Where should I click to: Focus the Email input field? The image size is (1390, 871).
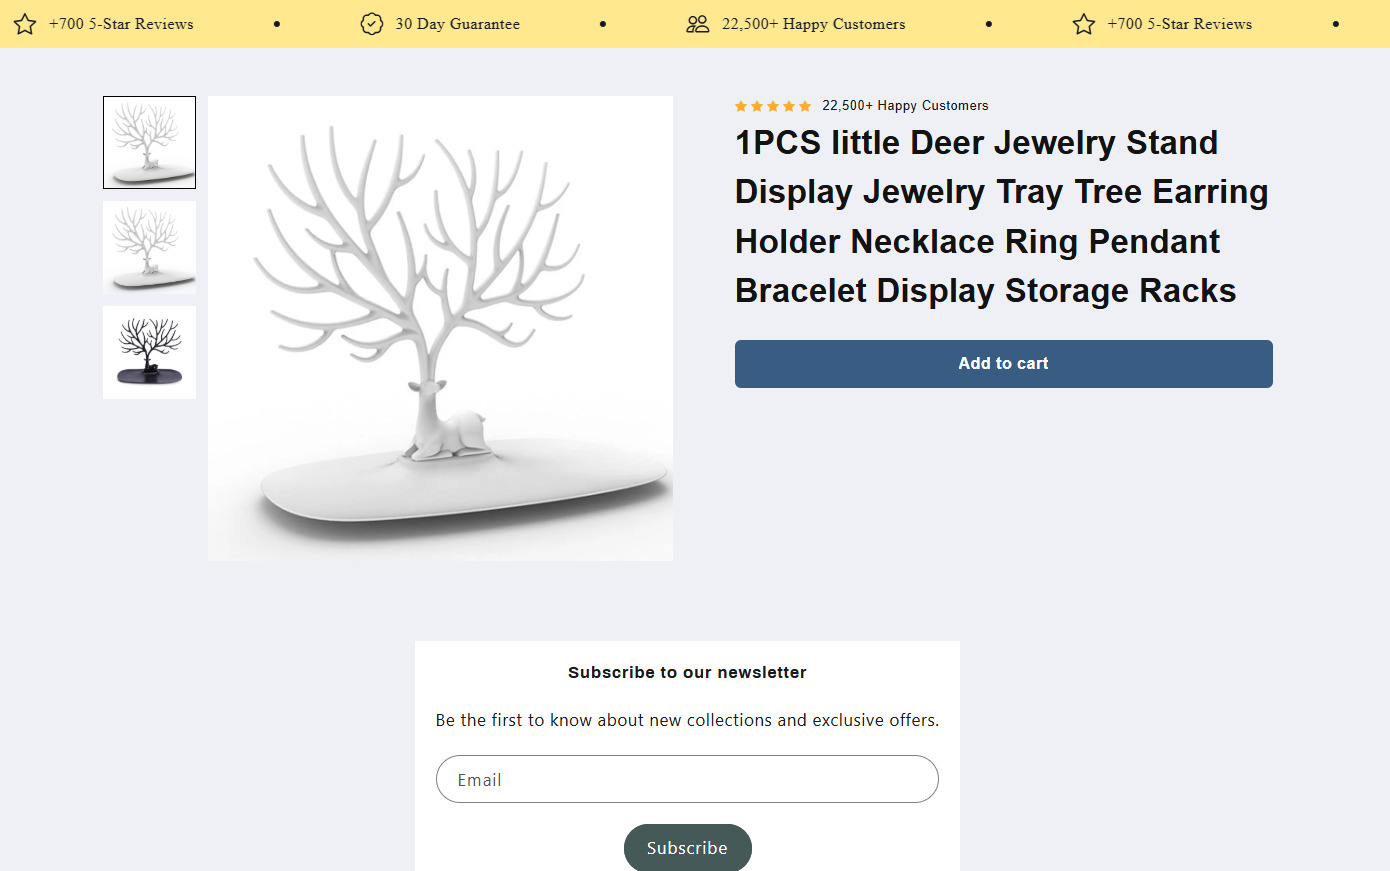point(687,779)
